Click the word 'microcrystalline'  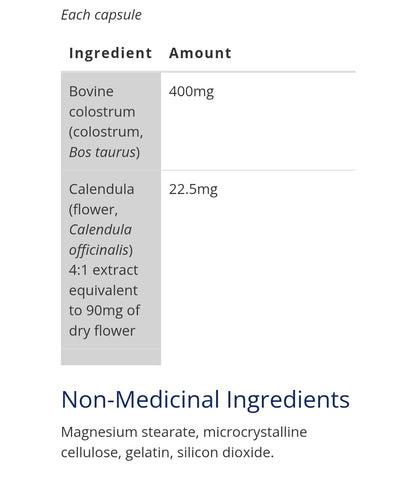click(x=255, y=432)
